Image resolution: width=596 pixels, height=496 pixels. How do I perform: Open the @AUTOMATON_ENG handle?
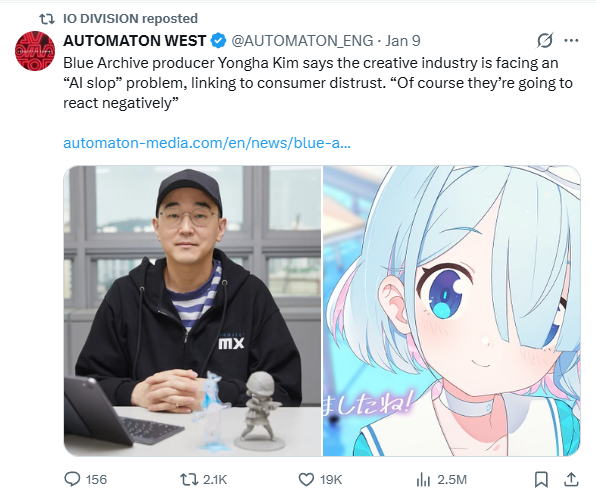coord(302,41)
